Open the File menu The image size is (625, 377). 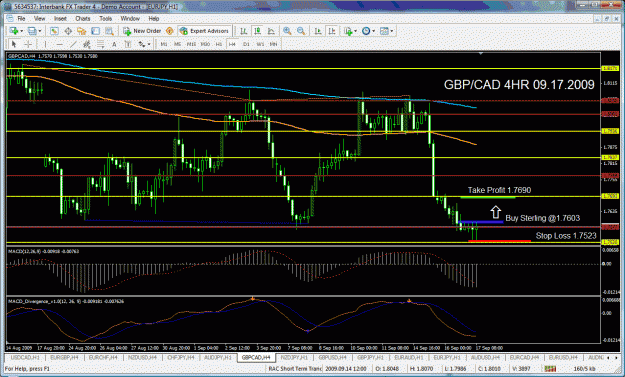(21, 19)
